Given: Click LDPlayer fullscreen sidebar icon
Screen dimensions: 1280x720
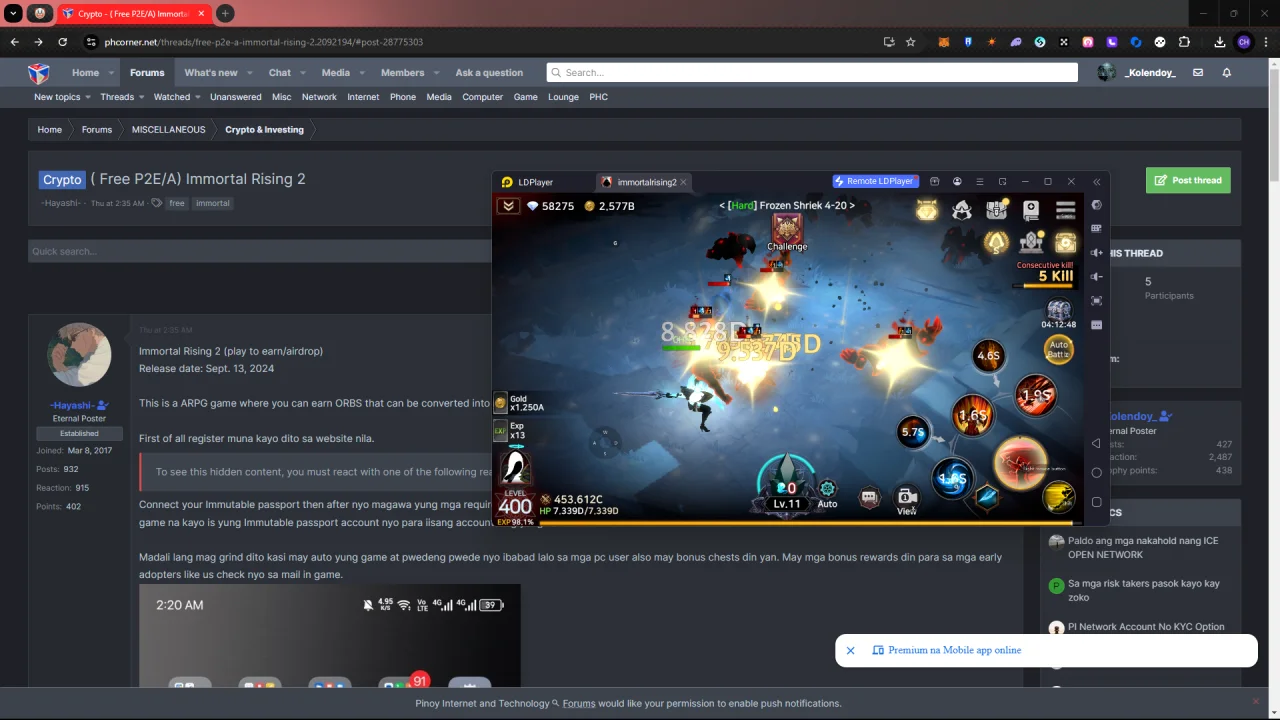Looking at the screenshot, I should coord(1097,301).
